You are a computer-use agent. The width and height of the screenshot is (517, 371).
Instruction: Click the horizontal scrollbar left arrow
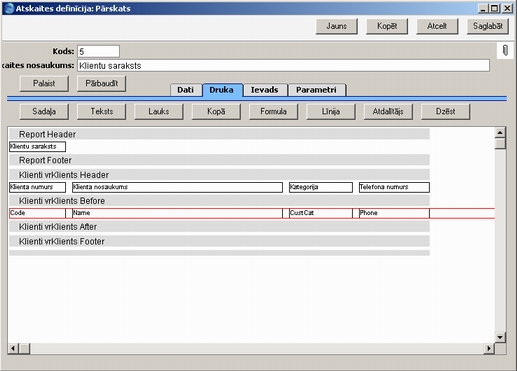13,349
